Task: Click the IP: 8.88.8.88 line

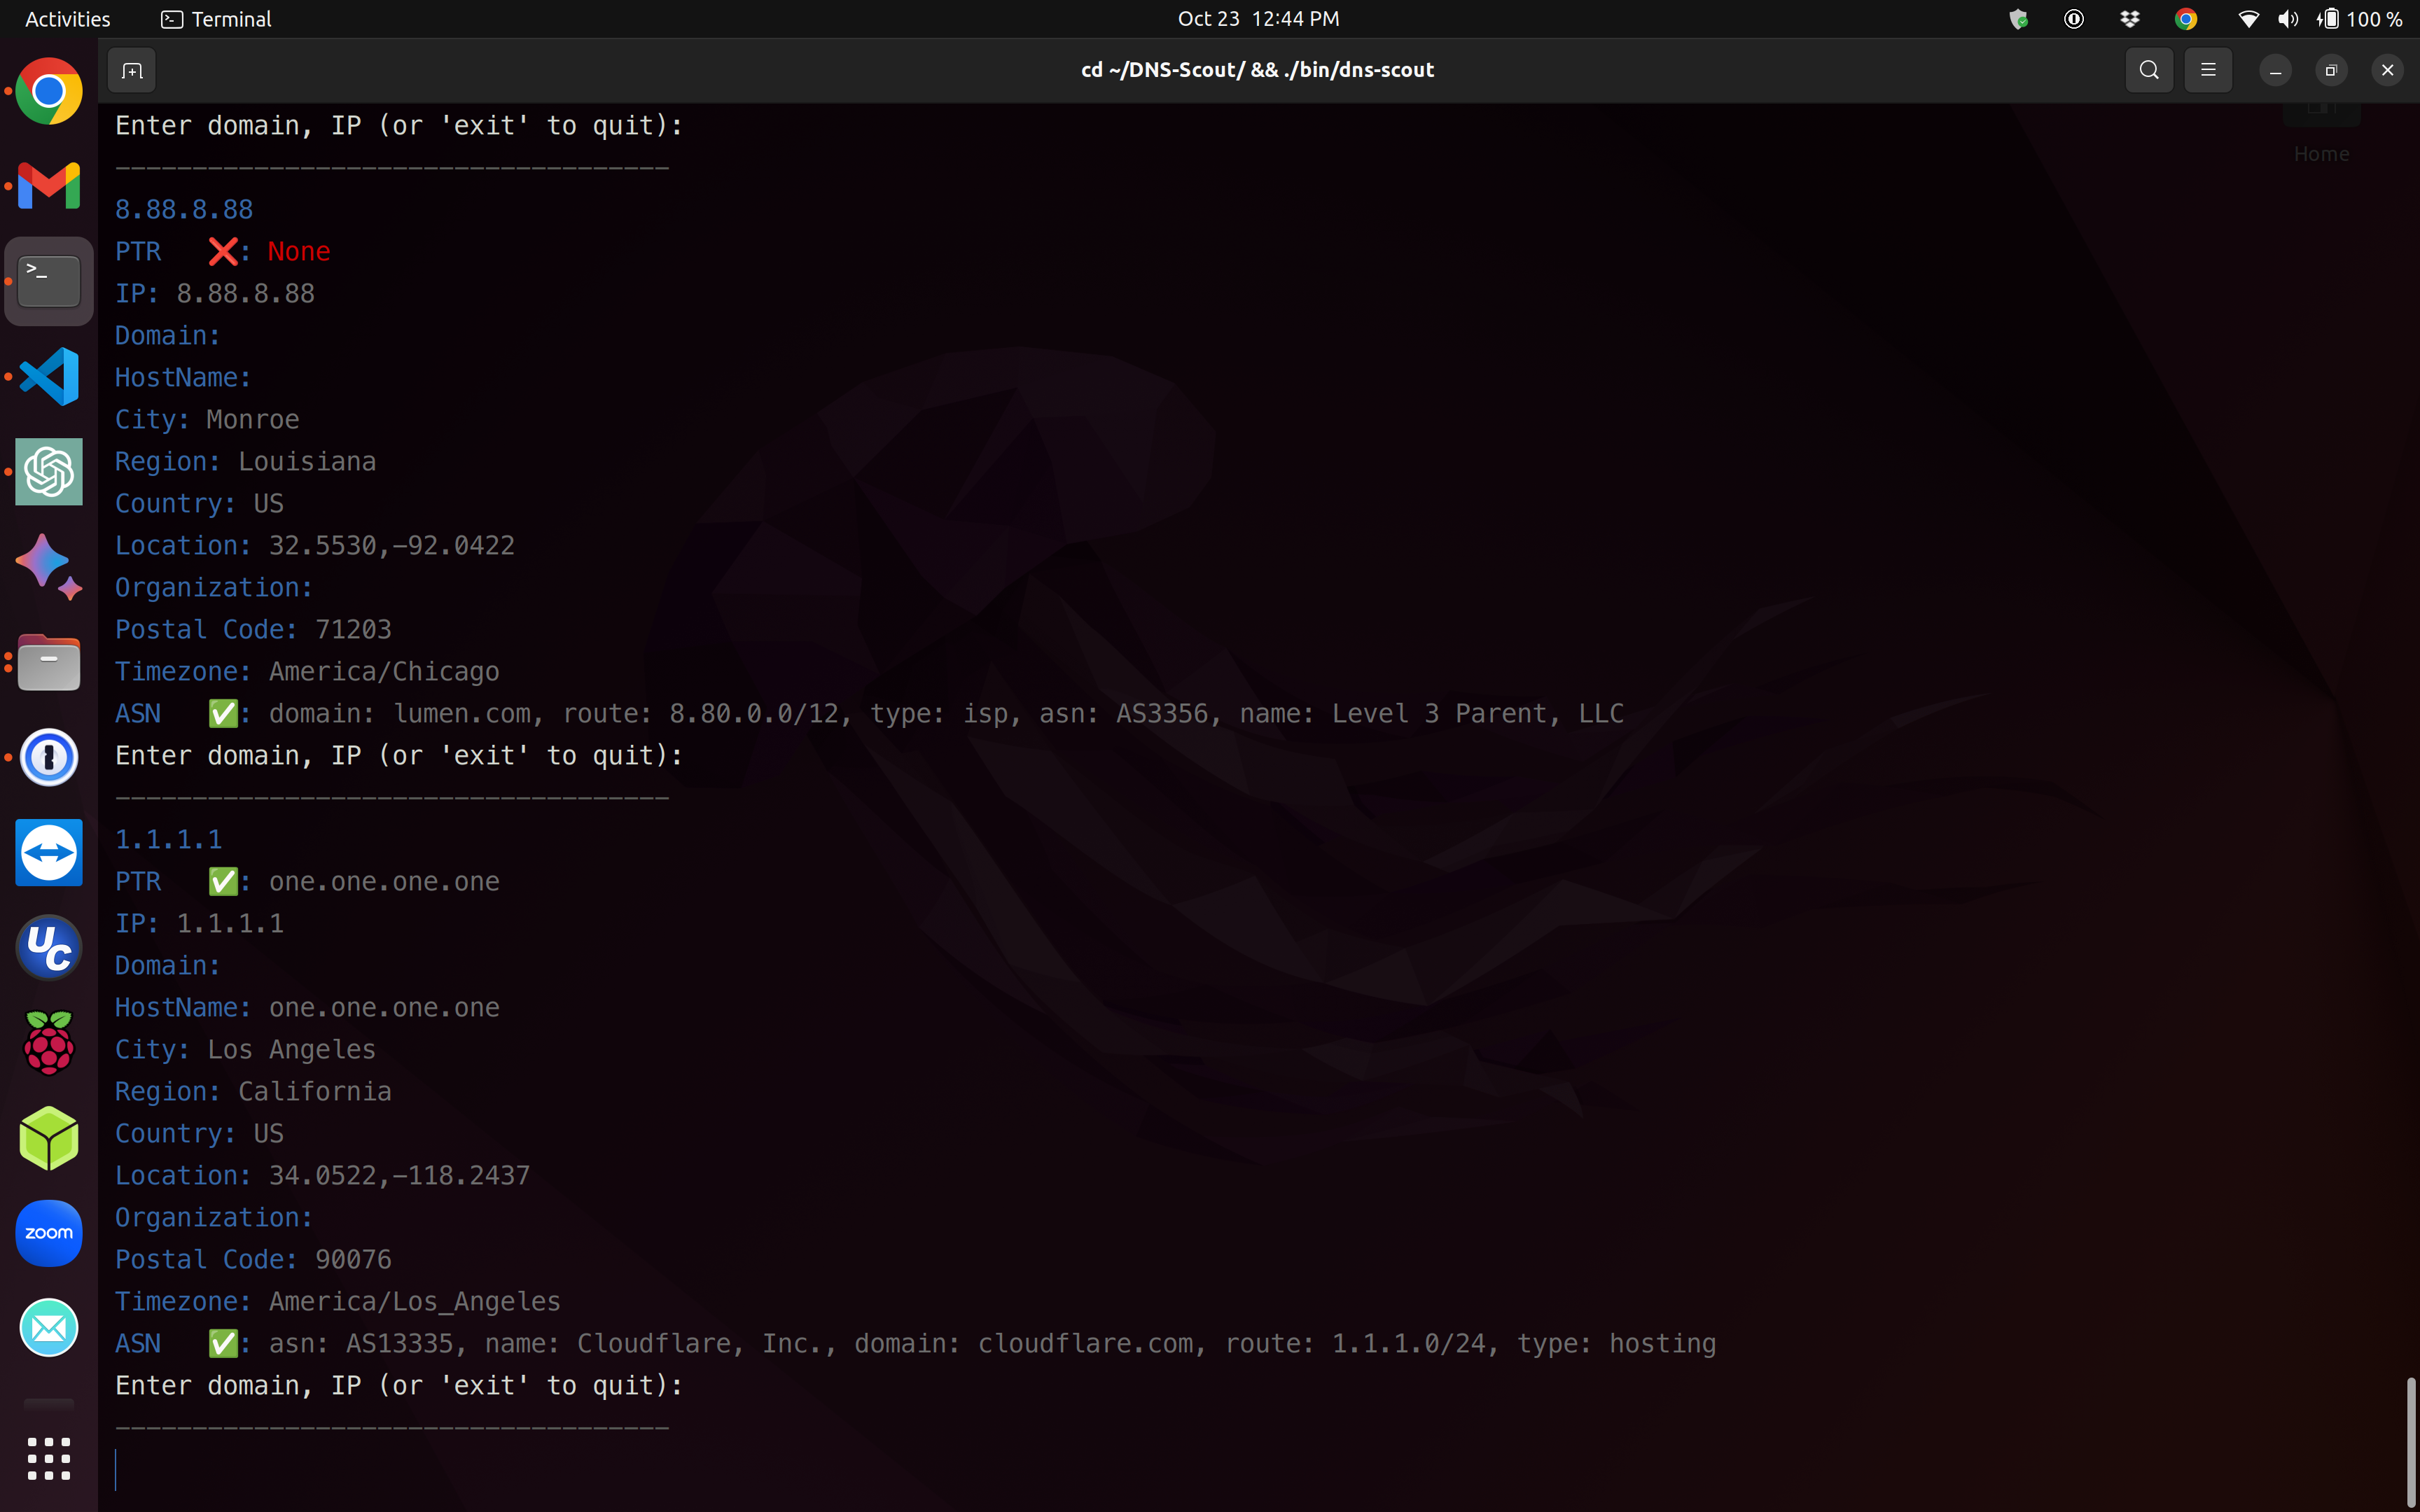Action: click(215, 294)
